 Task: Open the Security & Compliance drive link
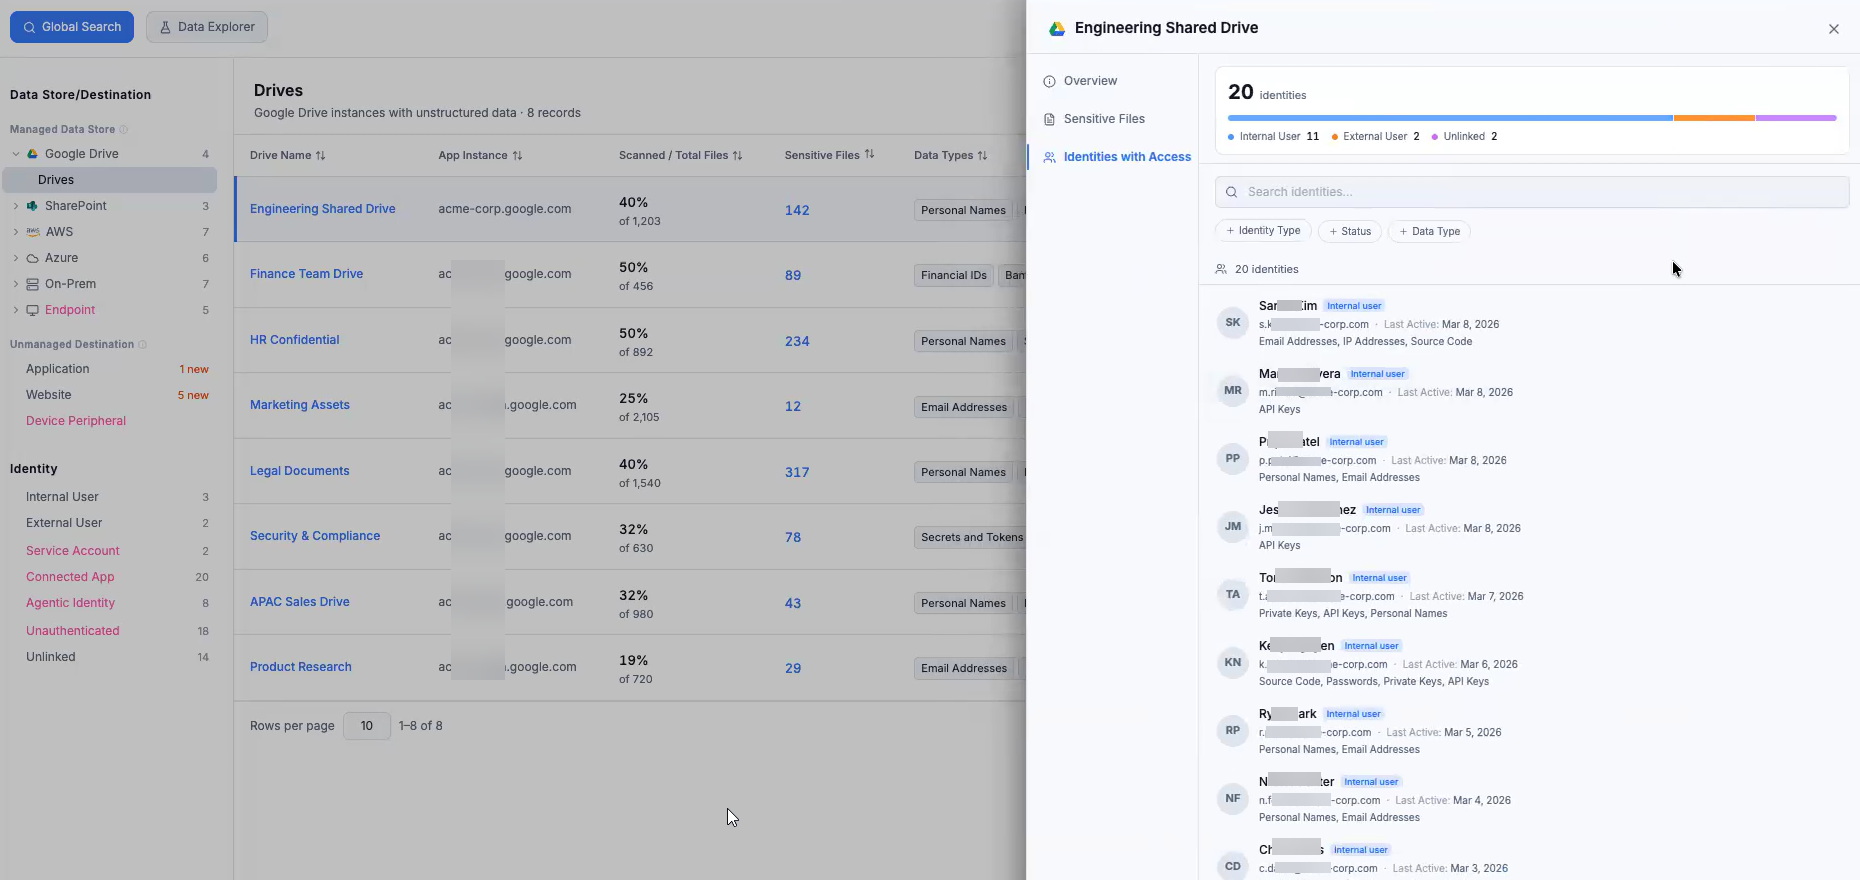tap(315, 536)
